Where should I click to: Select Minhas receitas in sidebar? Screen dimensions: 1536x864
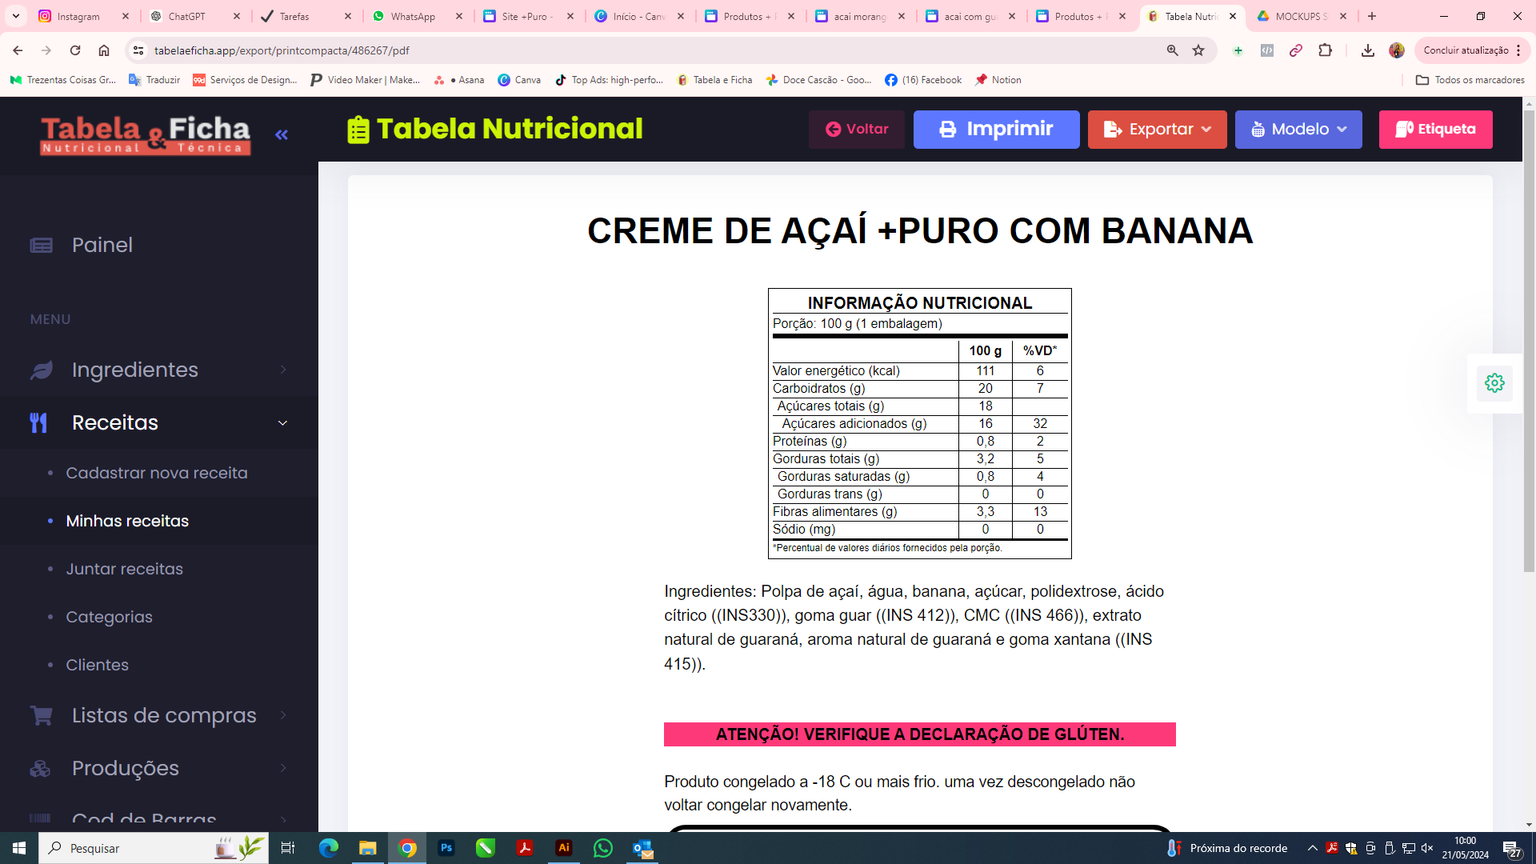point(127,521)
